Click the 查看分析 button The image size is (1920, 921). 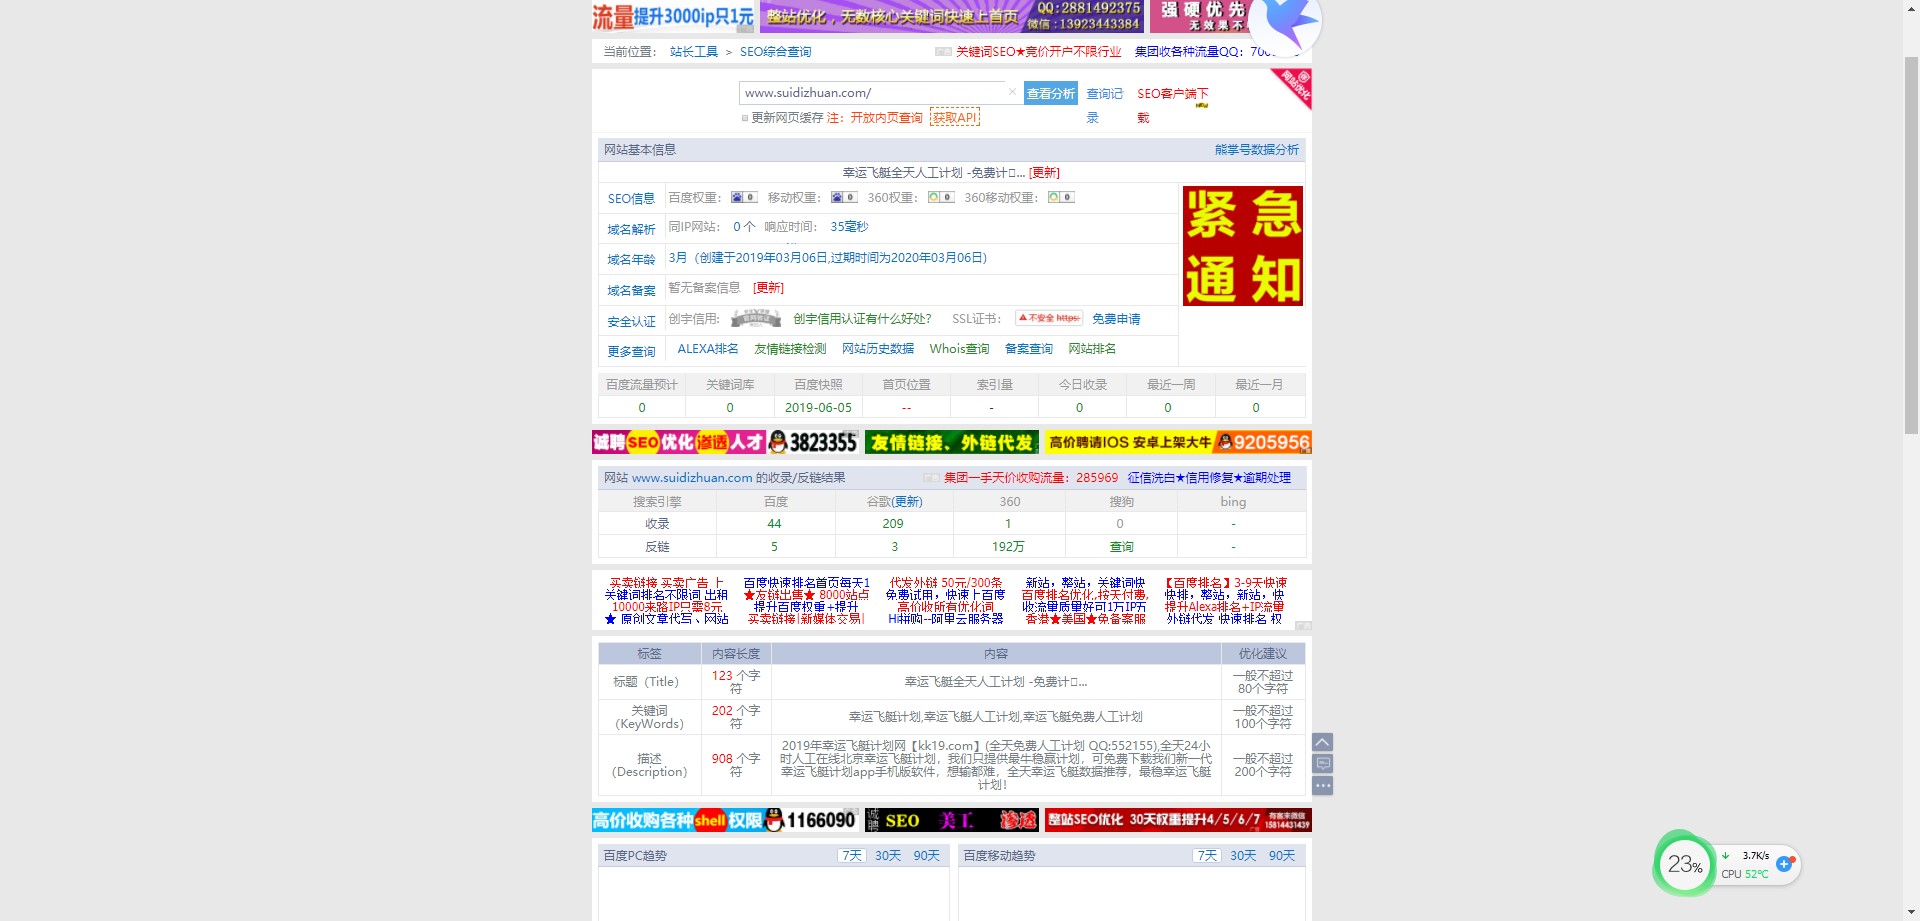tap(1051, 93)
